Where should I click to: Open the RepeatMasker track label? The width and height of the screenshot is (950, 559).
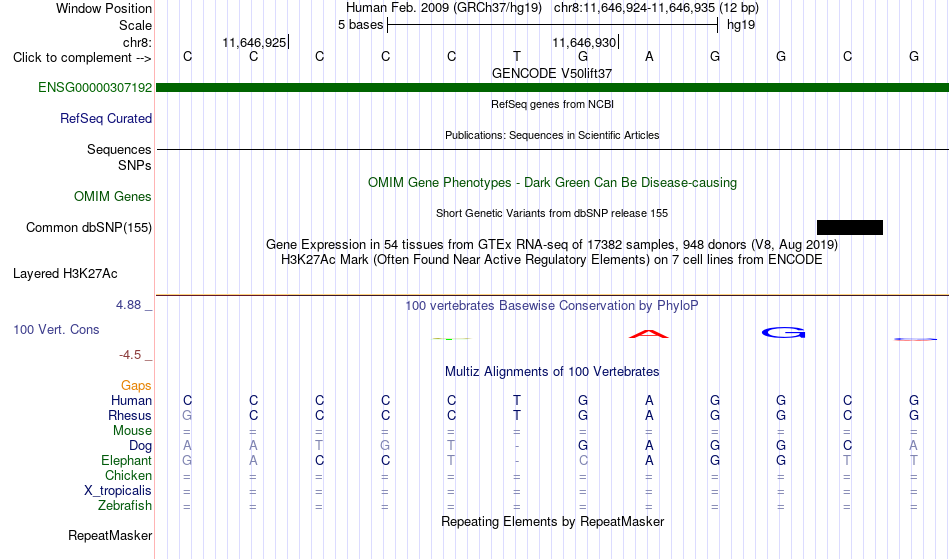[110, 535]
